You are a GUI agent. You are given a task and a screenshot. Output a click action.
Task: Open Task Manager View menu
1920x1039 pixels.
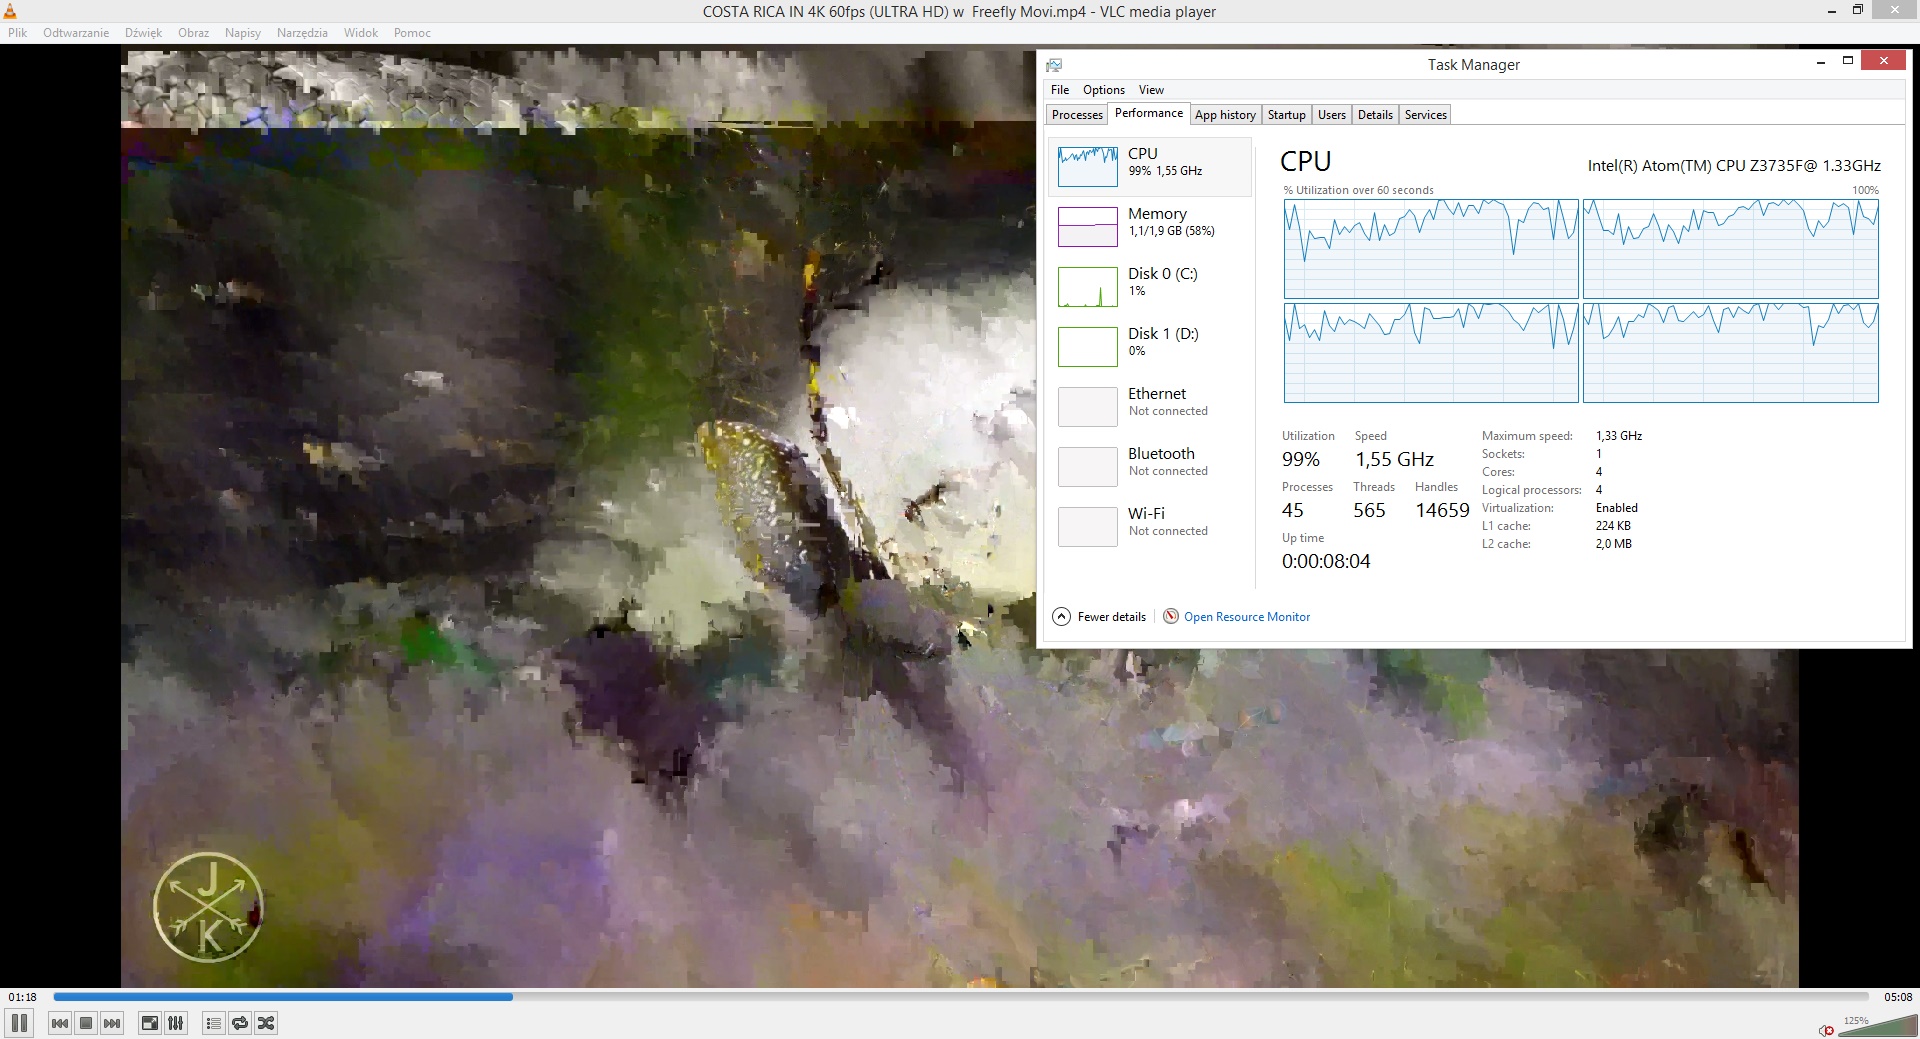1151,90
